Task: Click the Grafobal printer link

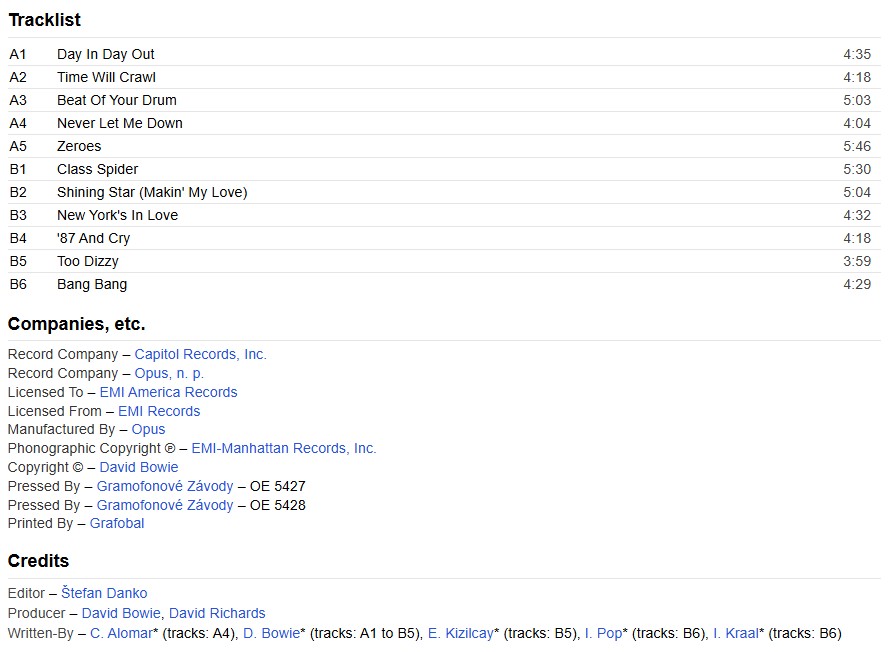Action: pyautogui.click(x=117, y=523)
